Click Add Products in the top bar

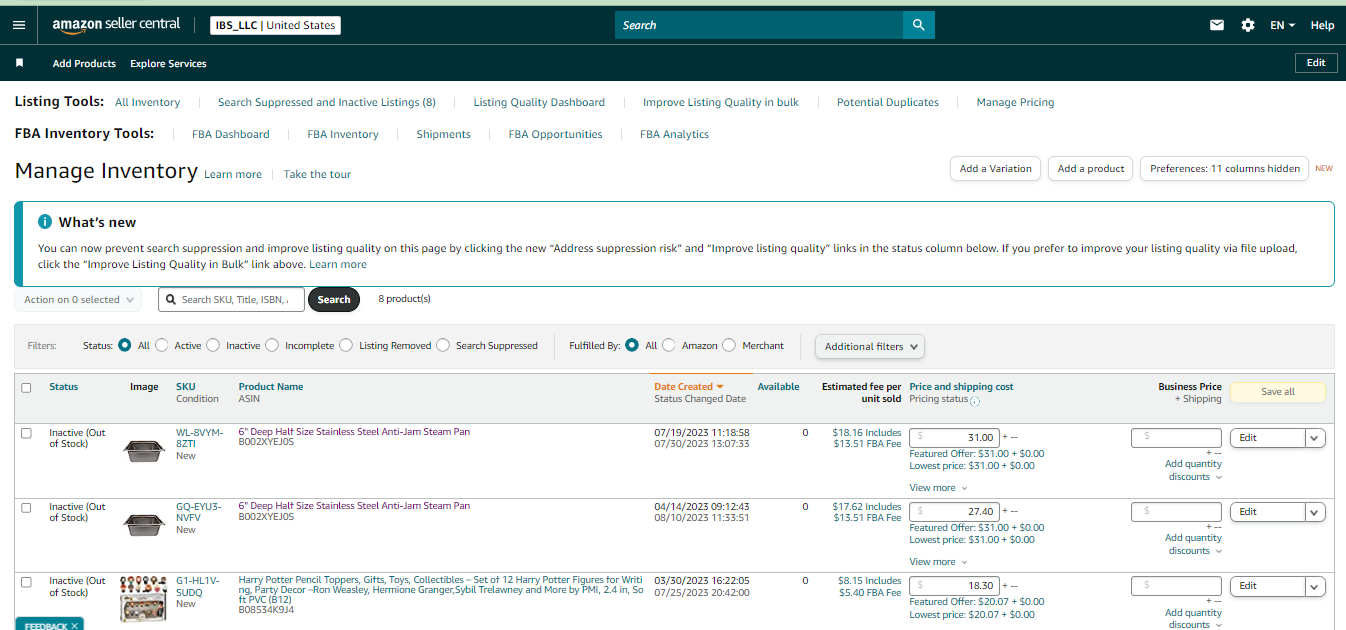(x=84, y=63)
